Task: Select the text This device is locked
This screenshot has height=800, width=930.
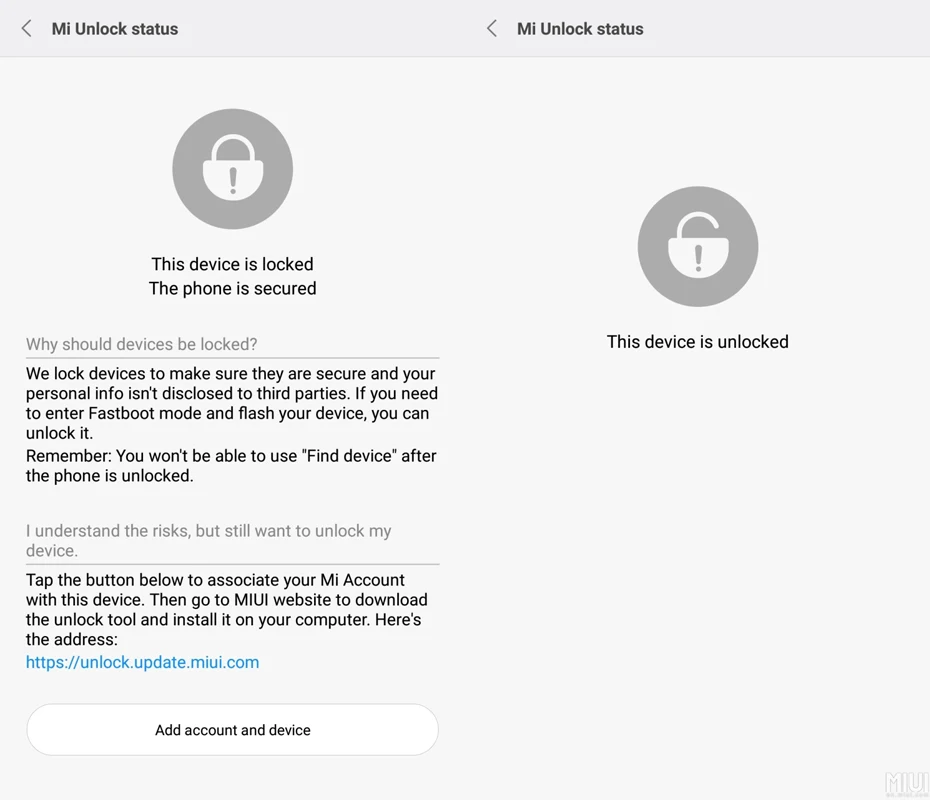Action: 232,264
